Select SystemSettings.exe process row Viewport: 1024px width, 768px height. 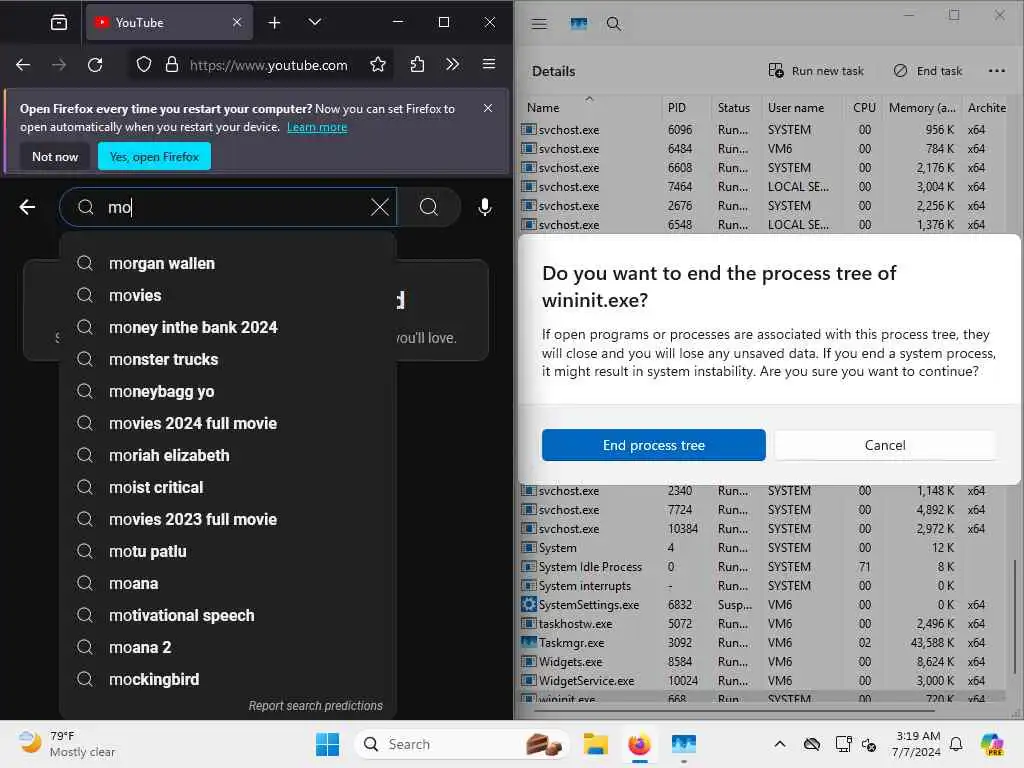pyautogui.click(x=763, y=605)
